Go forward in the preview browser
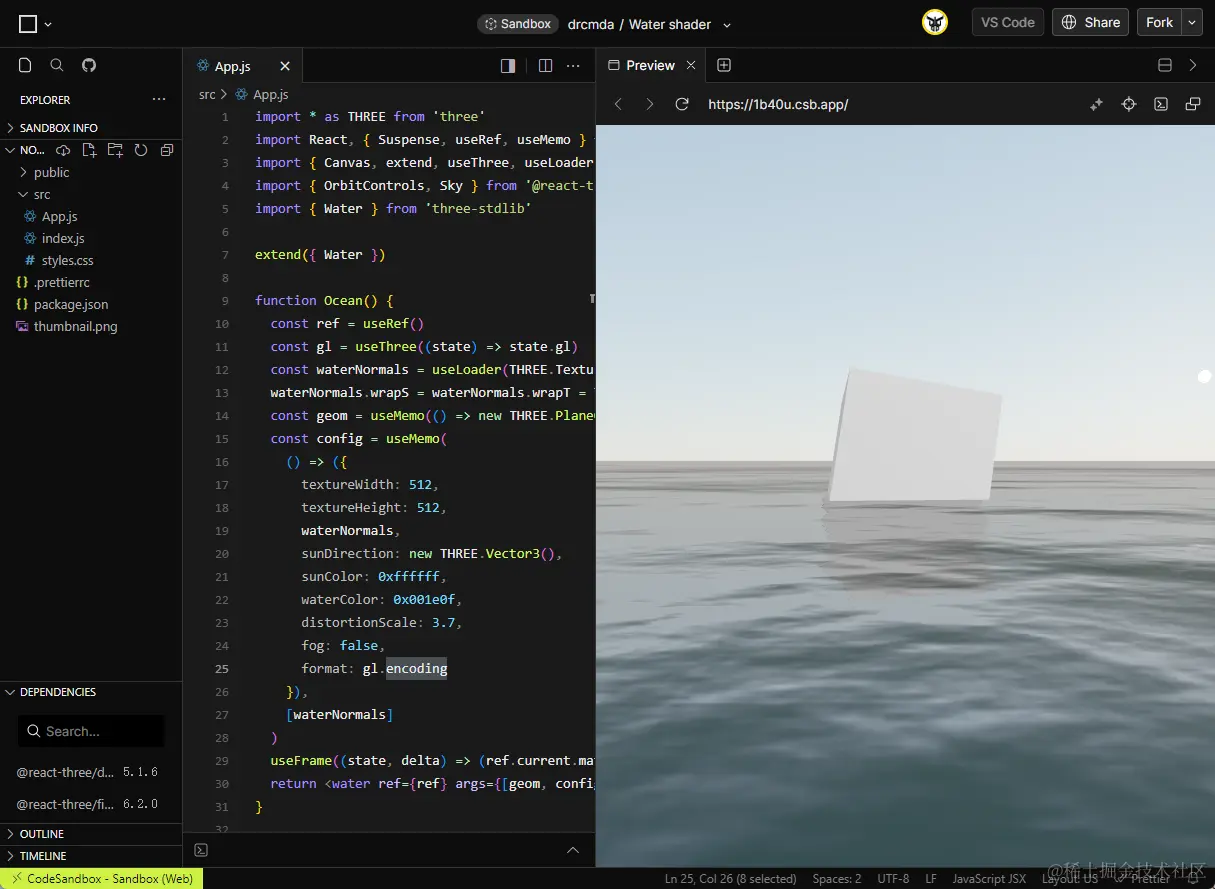Screen dimensions: 1215x889 650,104
